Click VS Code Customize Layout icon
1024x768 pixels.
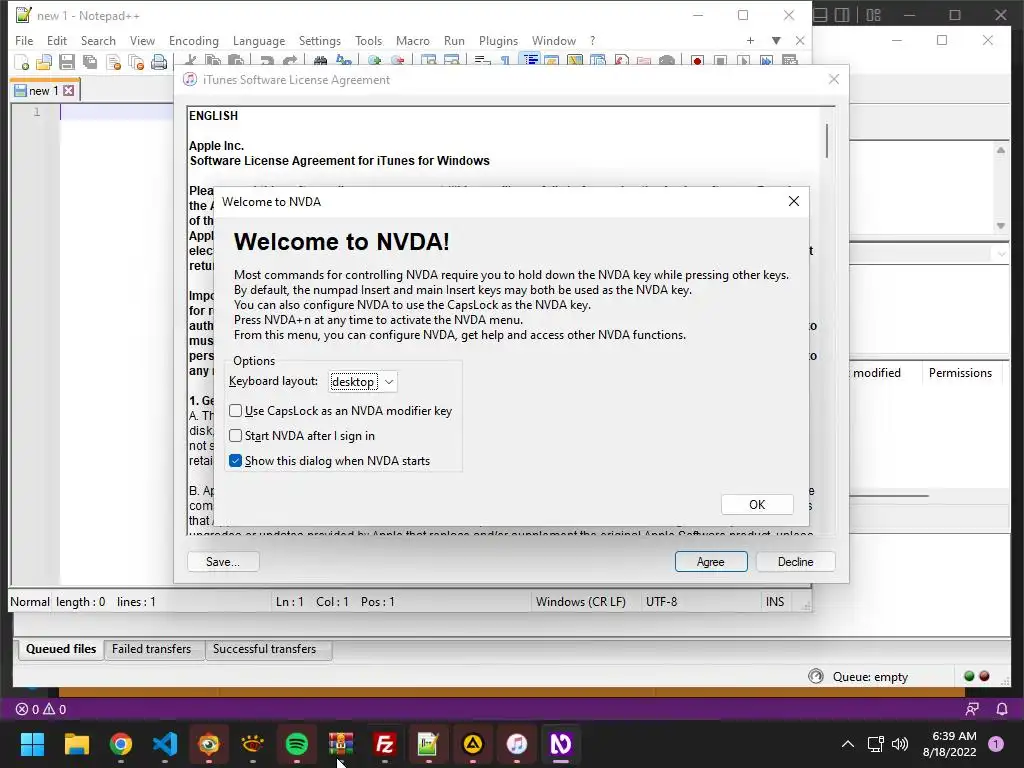pos(873,14)
